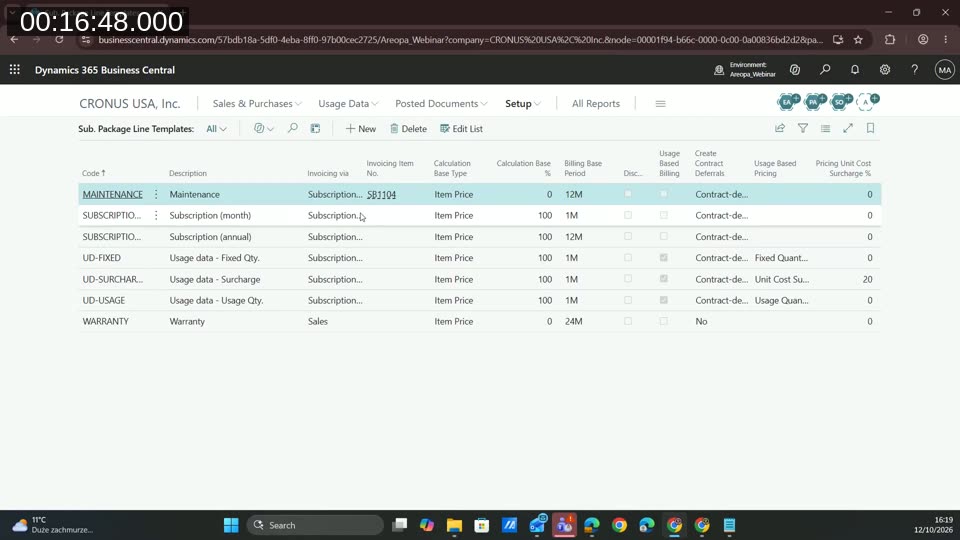
Task: Click the analyze mode icon next to search
Action: point(315,129)
